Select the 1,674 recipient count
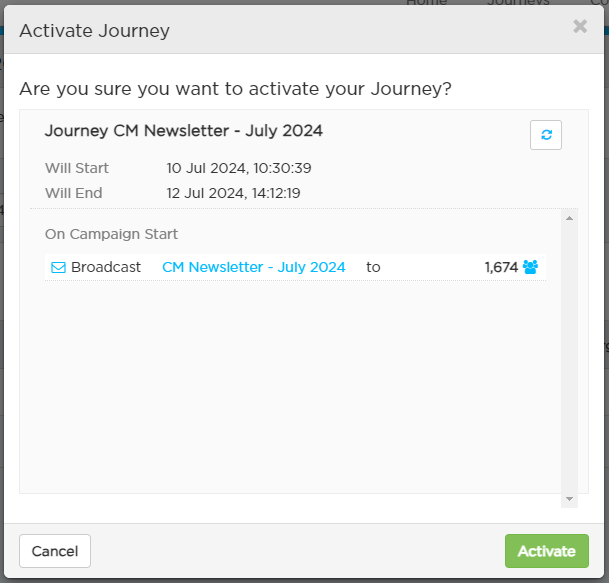Viewport: 609px width, 583px height. pyautogui.click(x=501, y=267)
